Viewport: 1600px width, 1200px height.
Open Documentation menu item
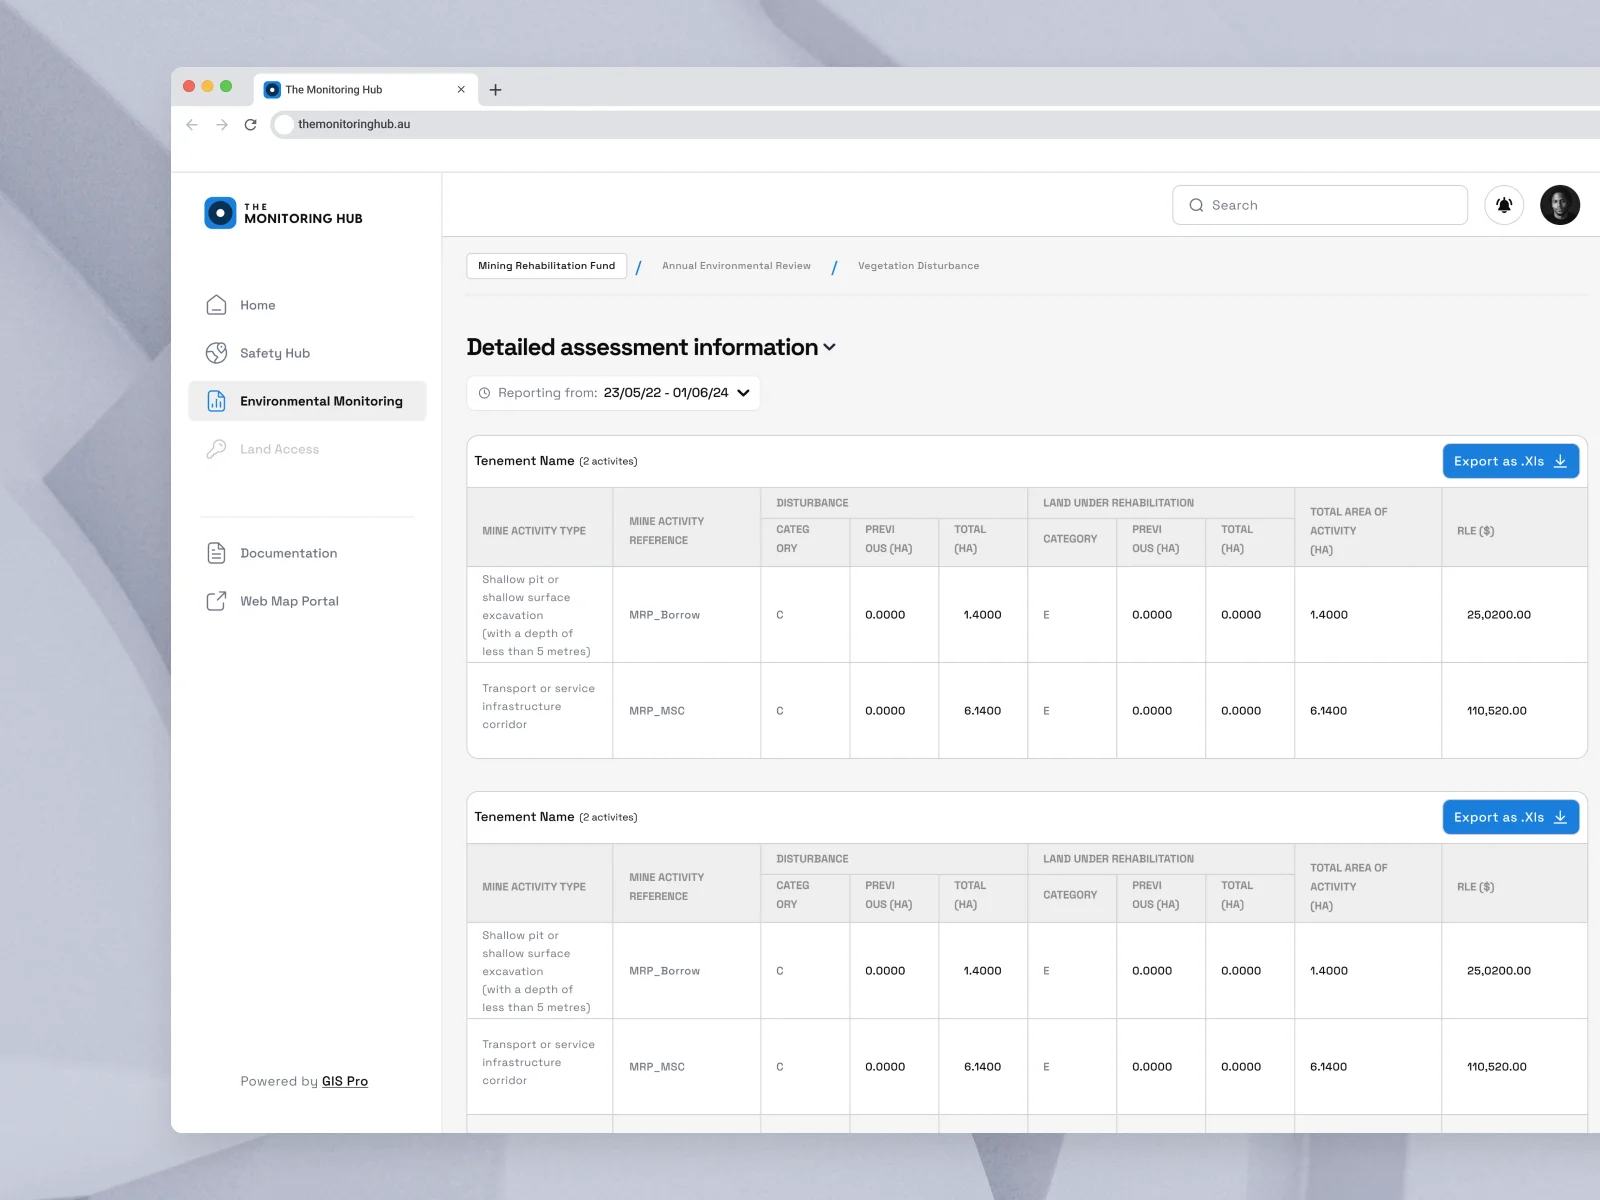click(288, 553)
